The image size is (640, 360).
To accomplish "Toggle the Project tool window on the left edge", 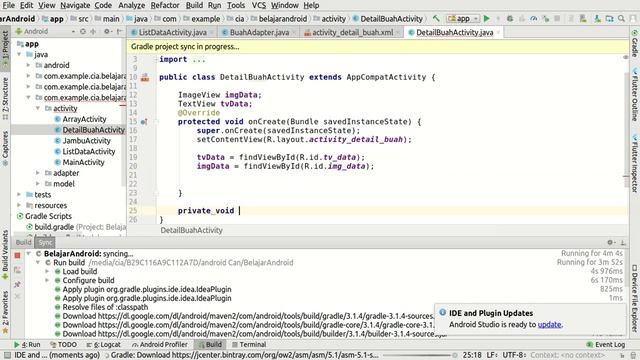I will (x=5, y=49).
